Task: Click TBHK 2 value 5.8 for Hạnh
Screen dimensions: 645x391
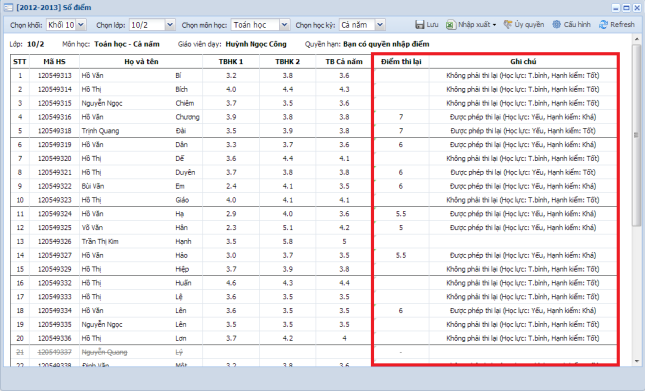Action: pos(288,241)
